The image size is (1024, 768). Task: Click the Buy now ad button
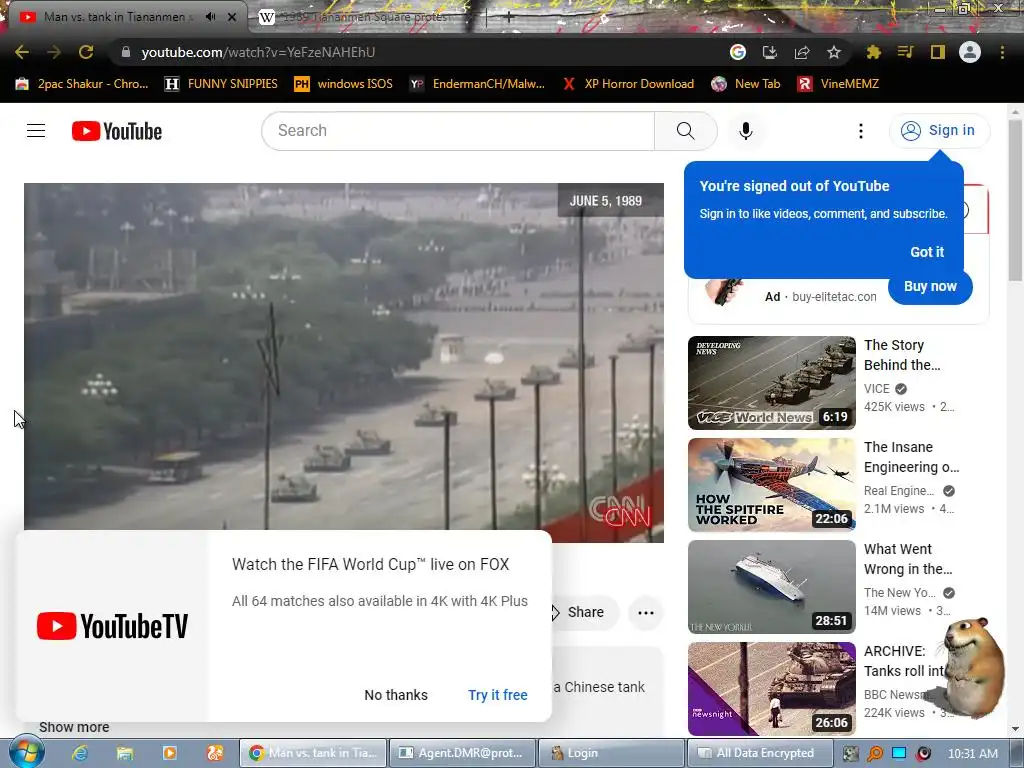coord(930,286)
